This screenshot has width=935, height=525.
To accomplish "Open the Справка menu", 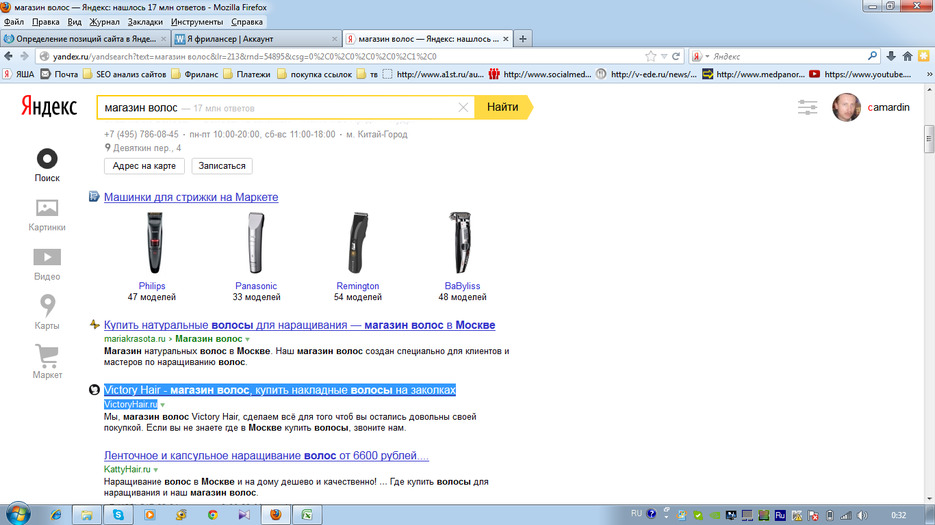I will click(247, 22).
